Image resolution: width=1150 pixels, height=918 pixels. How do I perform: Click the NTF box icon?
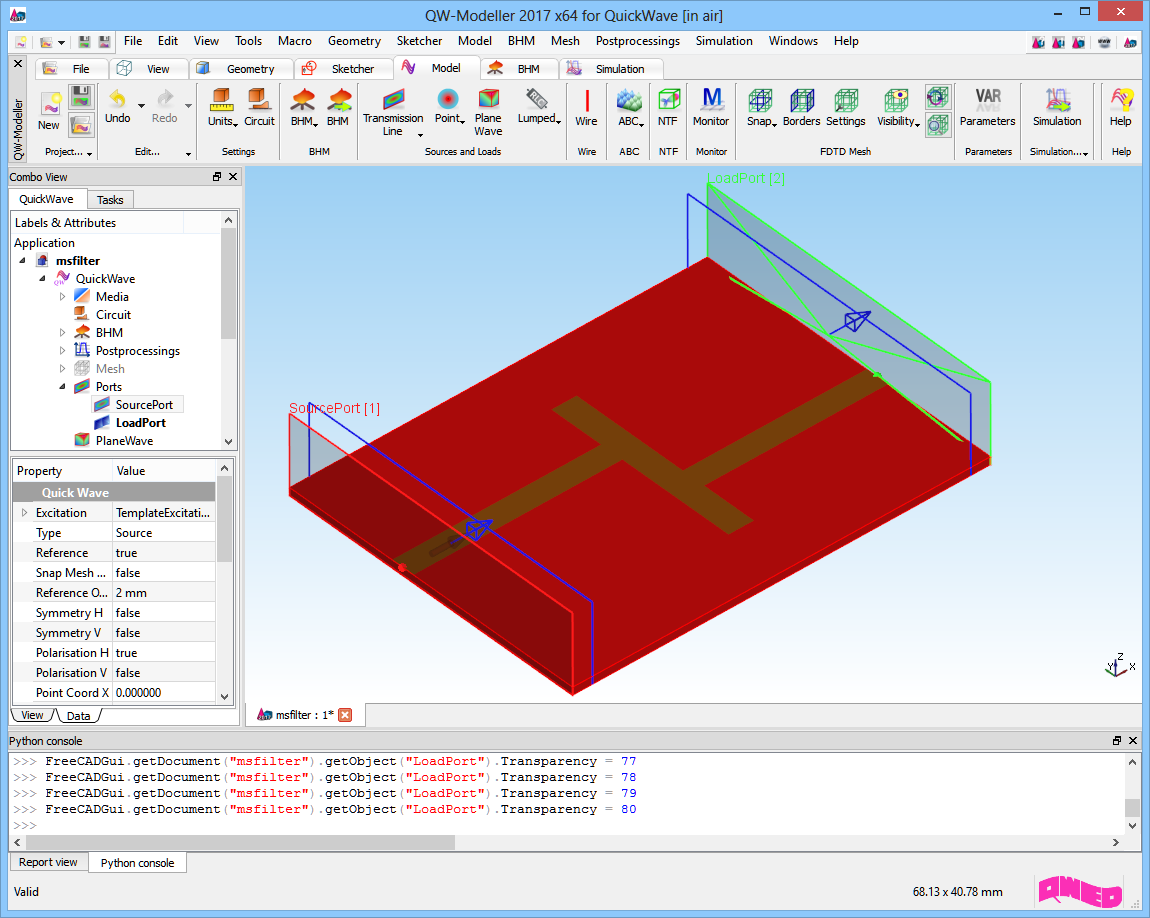coord(668,100)
